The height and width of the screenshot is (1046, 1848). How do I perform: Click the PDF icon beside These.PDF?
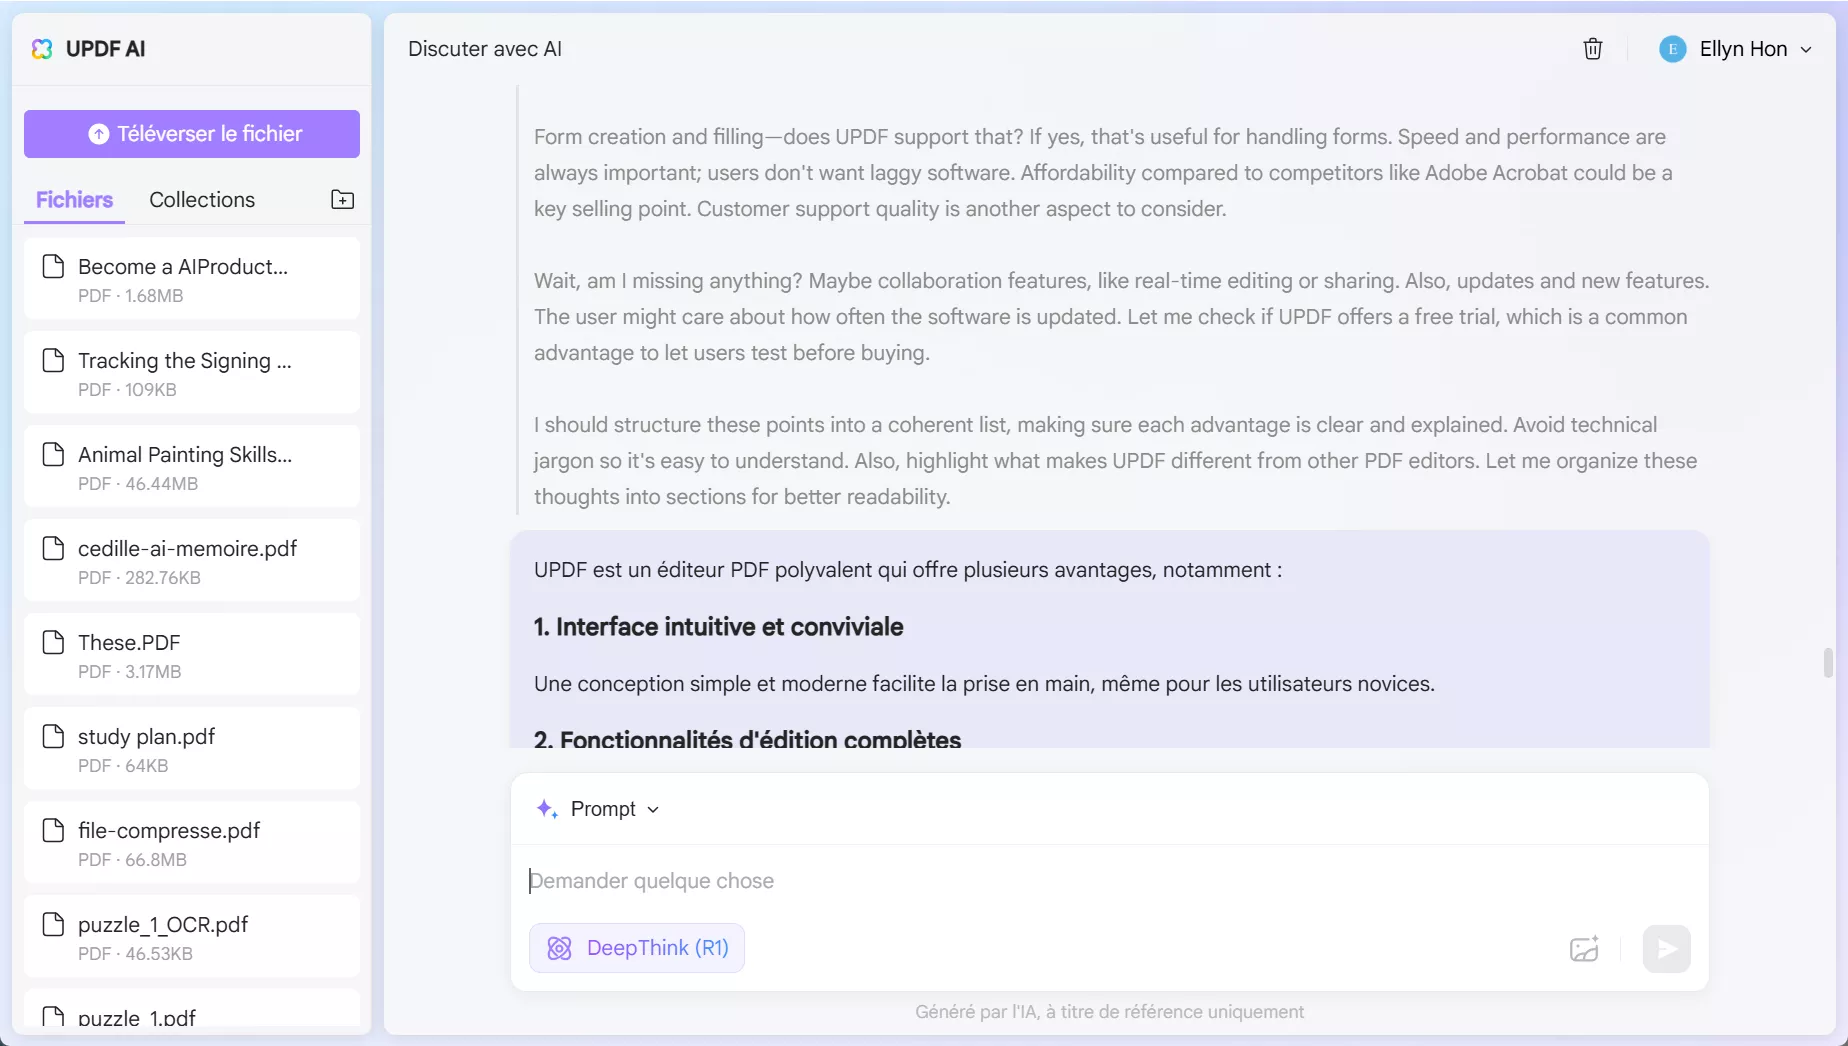(55, 642)
